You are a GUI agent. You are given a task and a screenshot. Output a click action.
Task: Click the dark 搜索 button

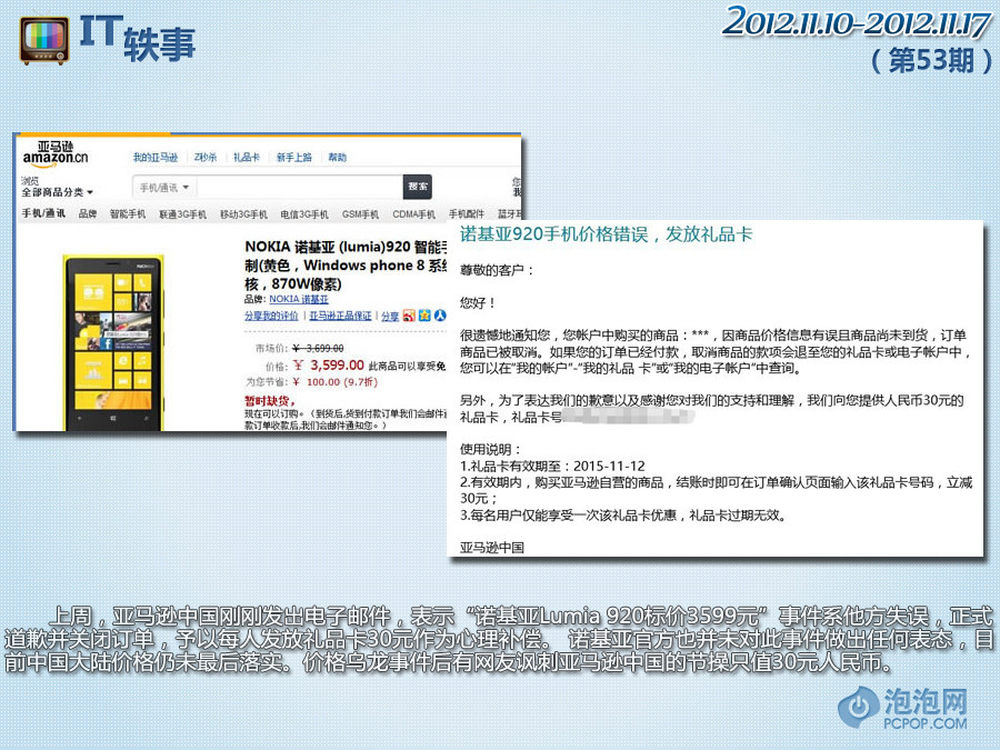tap(418, 187)
